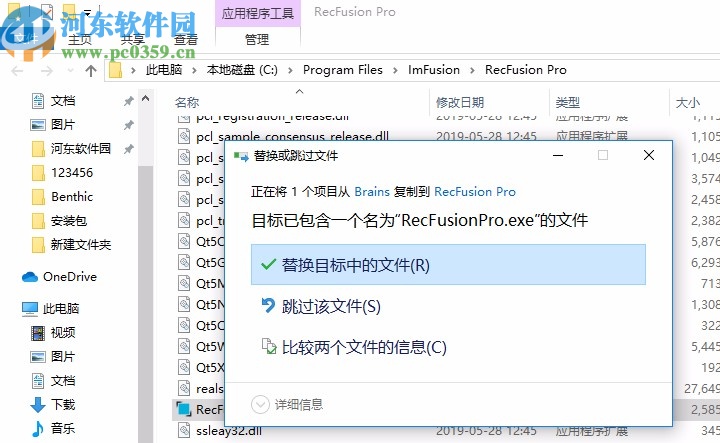Click the ssleay32.dll file icon

[184, 430]
